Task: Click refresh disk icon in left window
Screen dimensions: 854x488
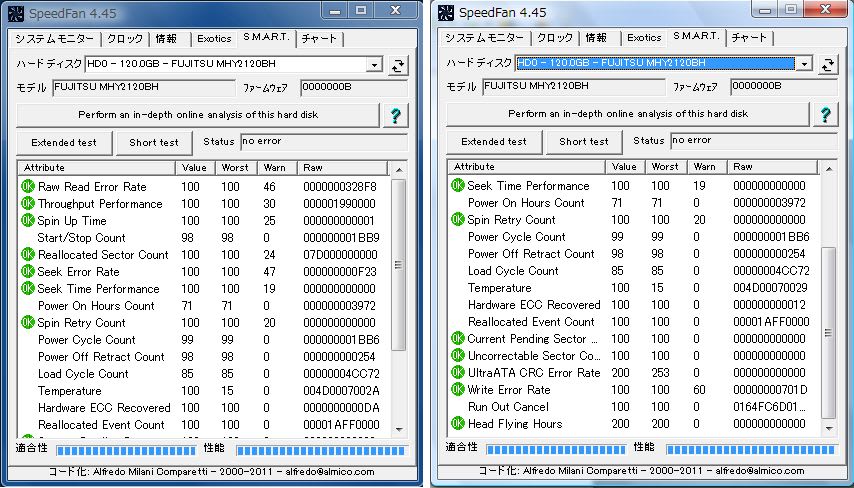Action: 398,65
